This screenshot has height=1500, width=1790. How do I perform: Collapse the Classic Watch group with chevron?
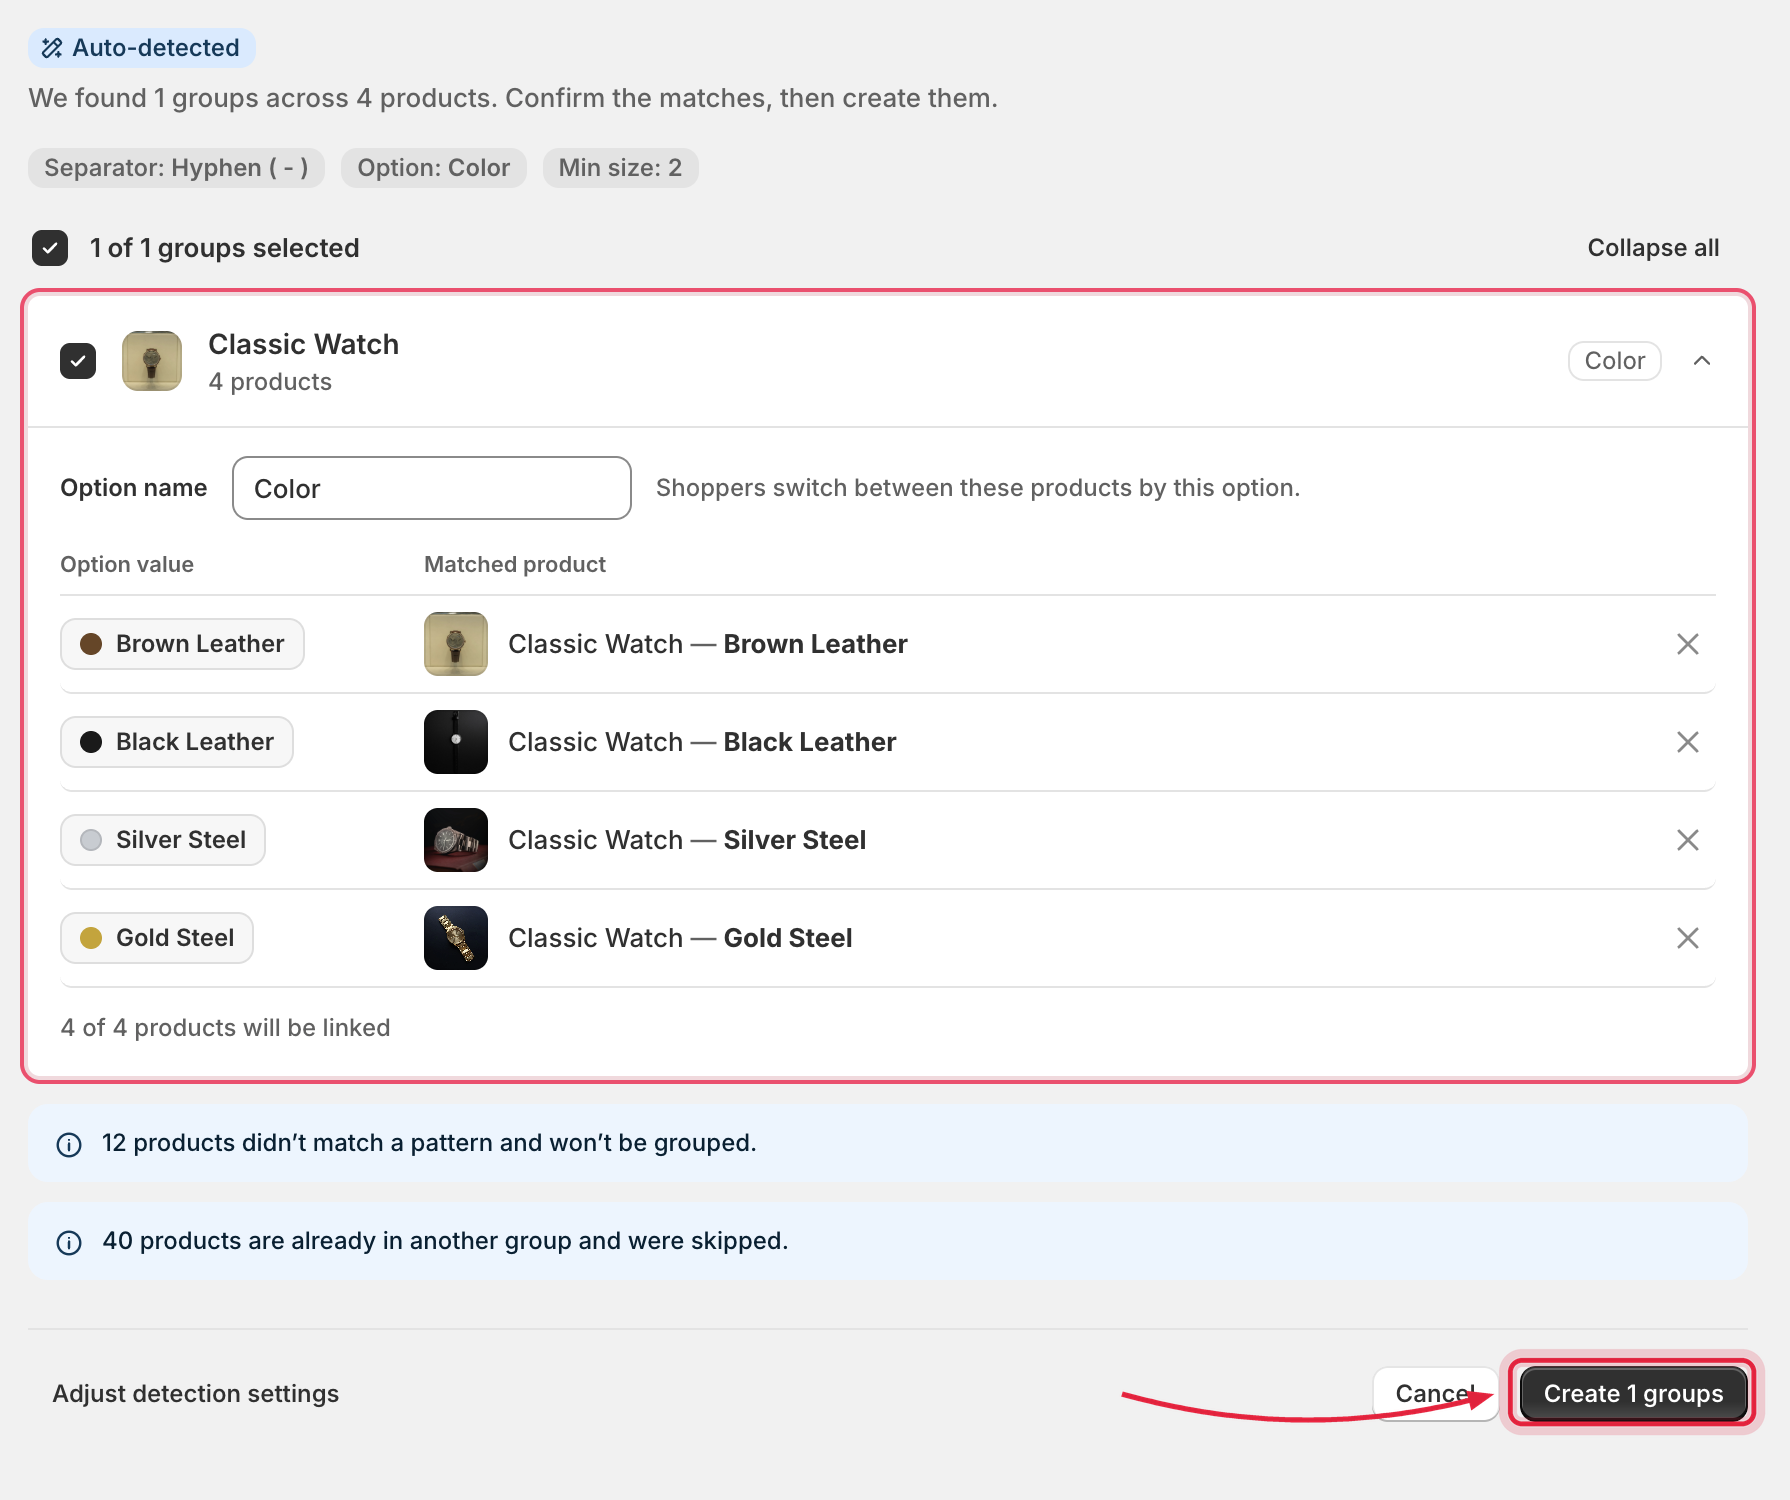point(1702,361)
